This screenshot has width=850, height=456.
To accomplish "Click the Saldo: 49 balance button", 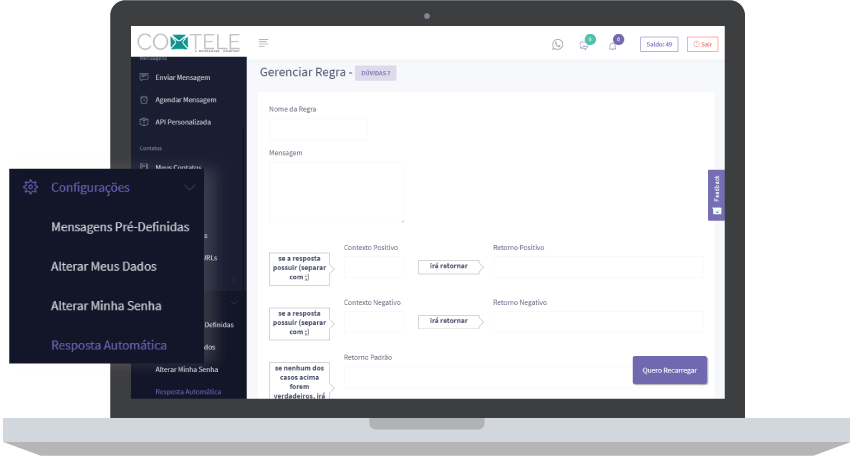I will (659, 44).
